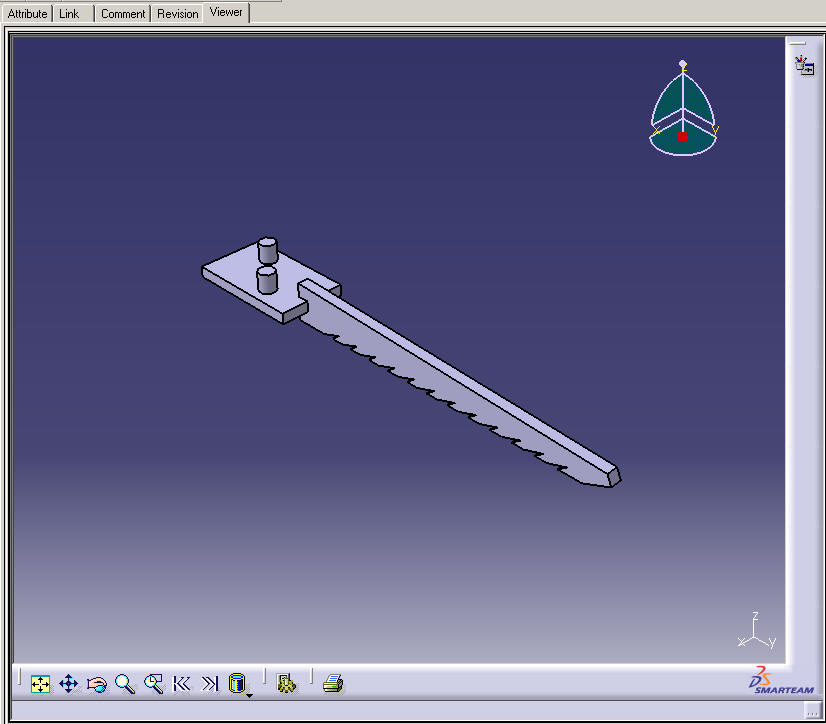This screenshot has height=724, width=826.
Task: Switch to the Attribute tab
Action: [x=27, y=14]
